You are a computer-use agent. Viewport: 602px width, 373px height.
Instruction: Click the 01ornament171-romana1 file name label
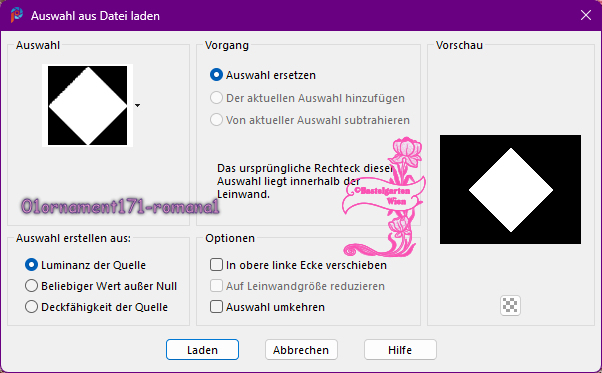(x=120, y=206)
